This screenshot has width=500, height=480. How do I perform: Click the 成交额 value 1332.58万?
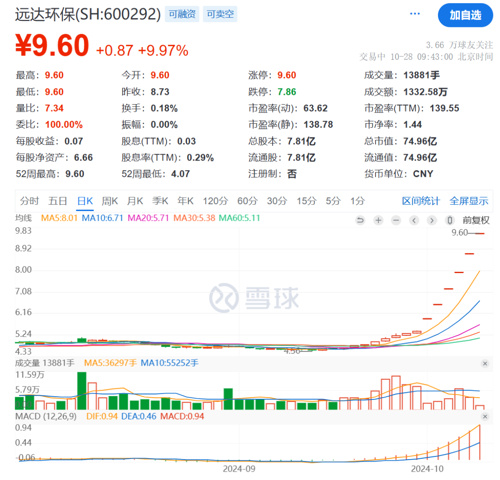tap(425, 92)
